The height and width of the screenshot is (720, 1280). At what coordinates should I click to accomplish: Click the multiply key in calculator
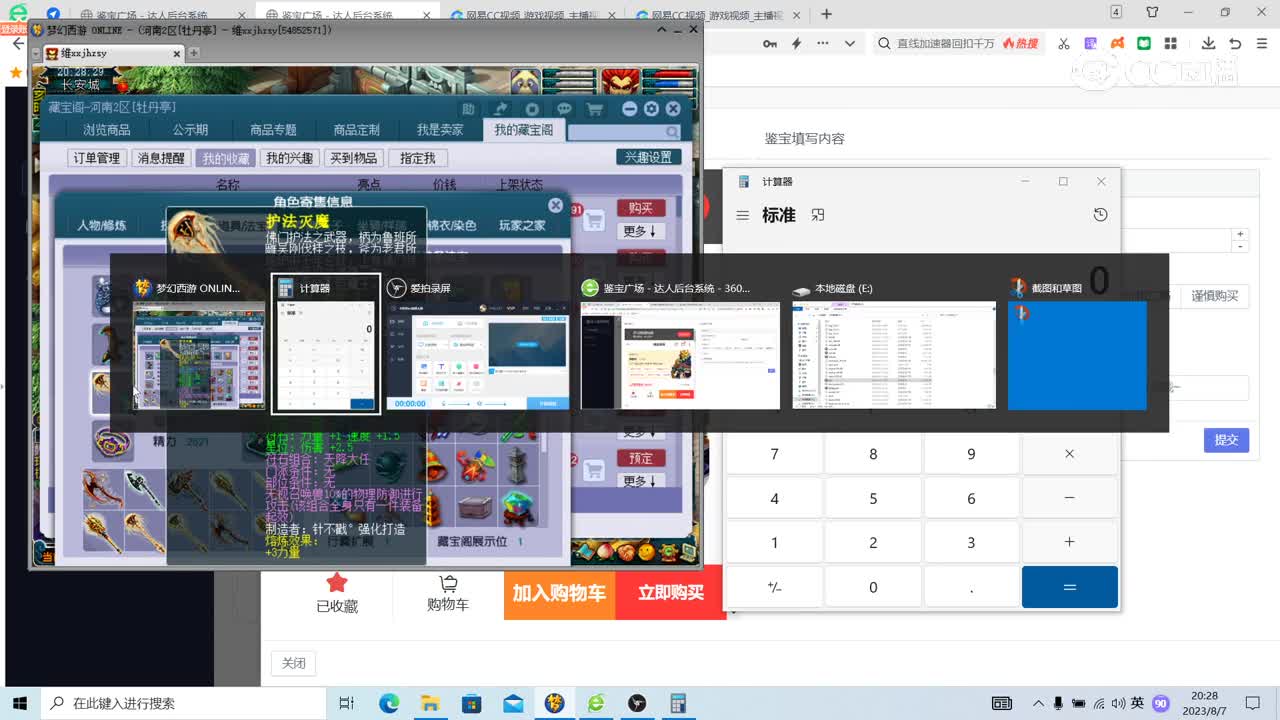1069,454
